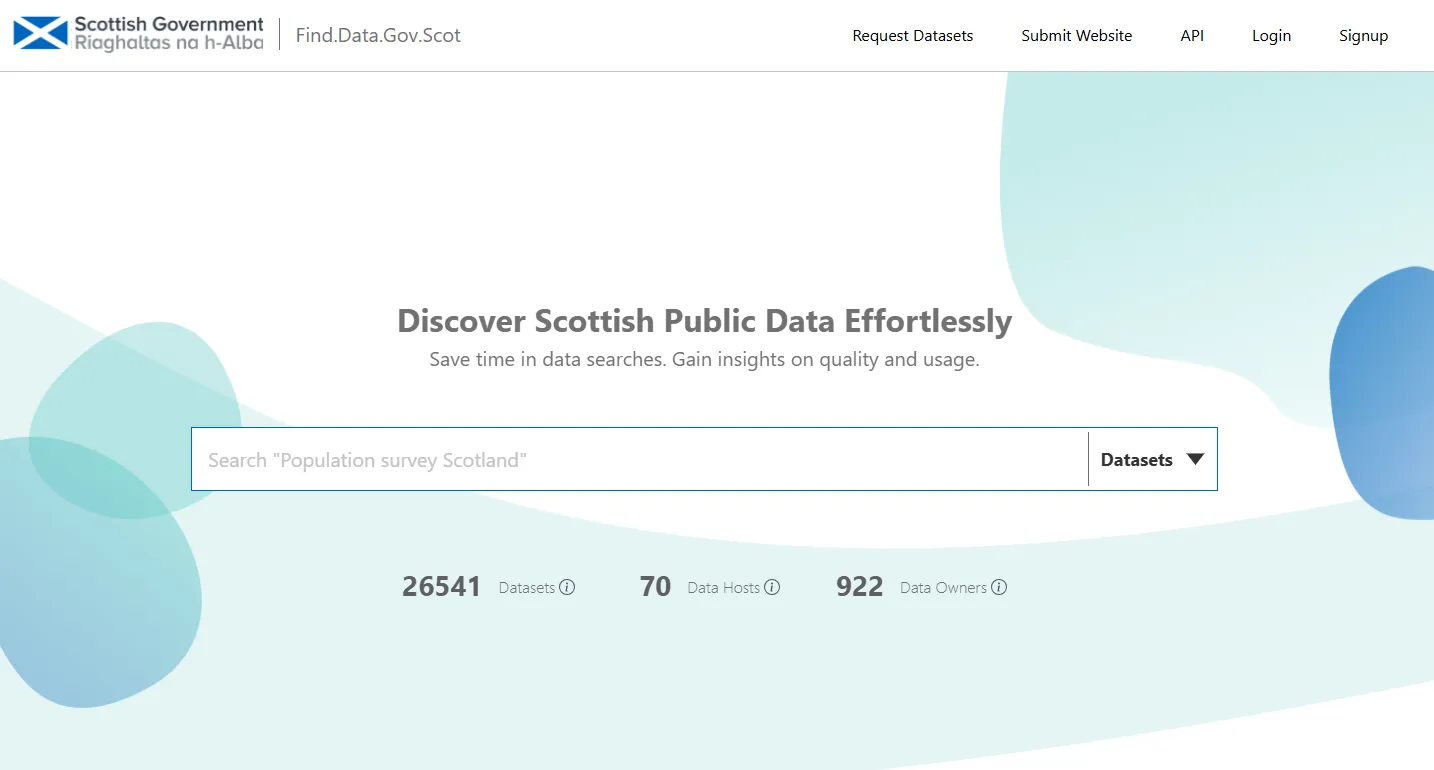Open the API menu link
The image size is (1434, 770).
1192,36
